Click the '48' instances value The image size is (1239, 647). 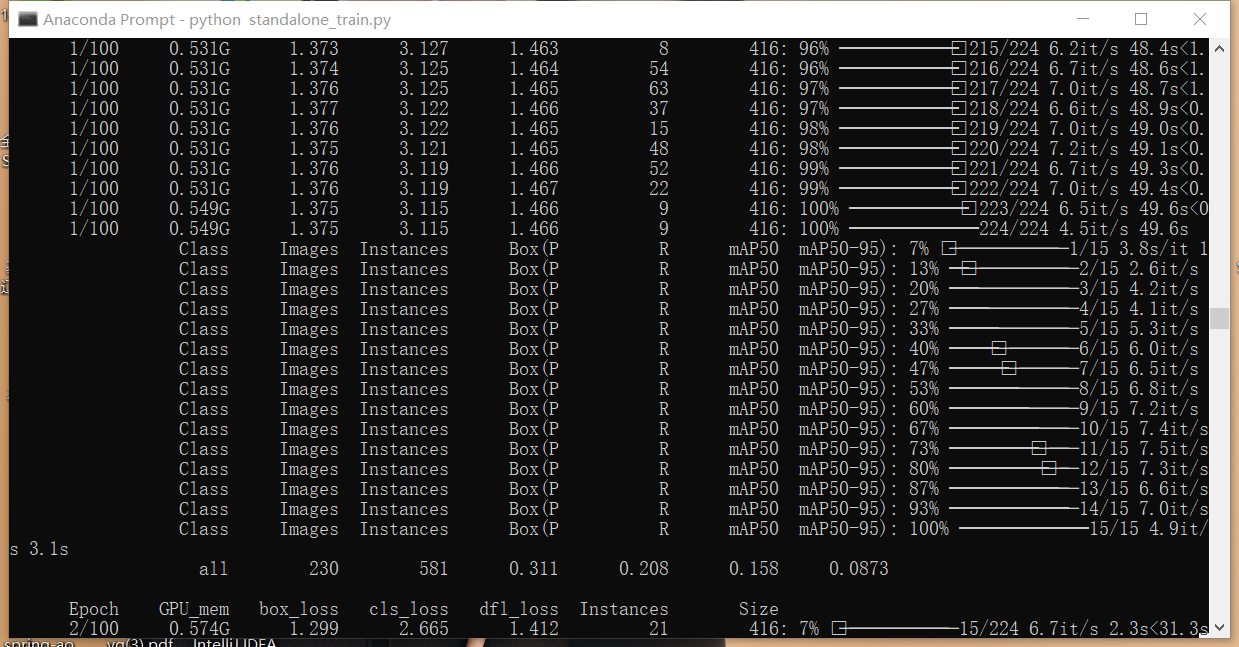pos(659,149)
